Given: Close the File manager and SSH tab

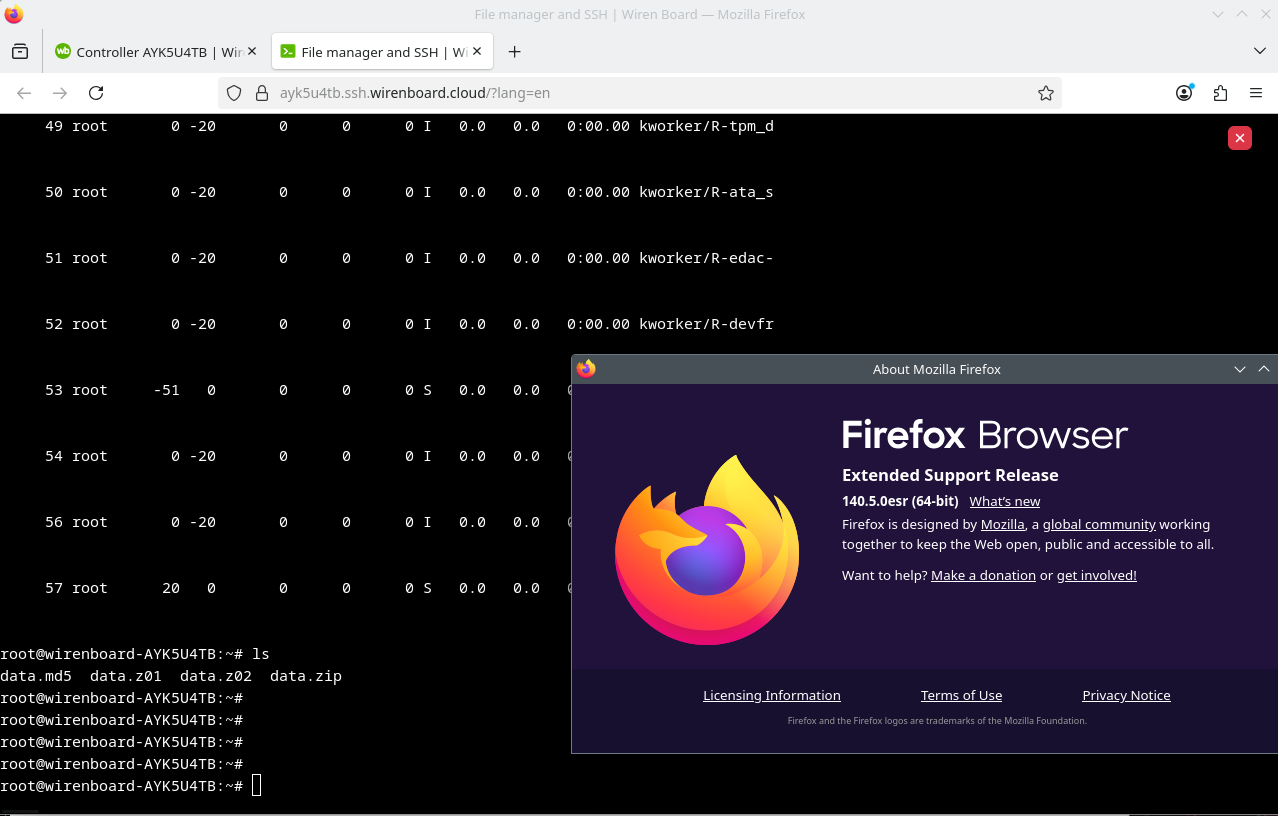Looking at the screenshot, I should [477, 52].
